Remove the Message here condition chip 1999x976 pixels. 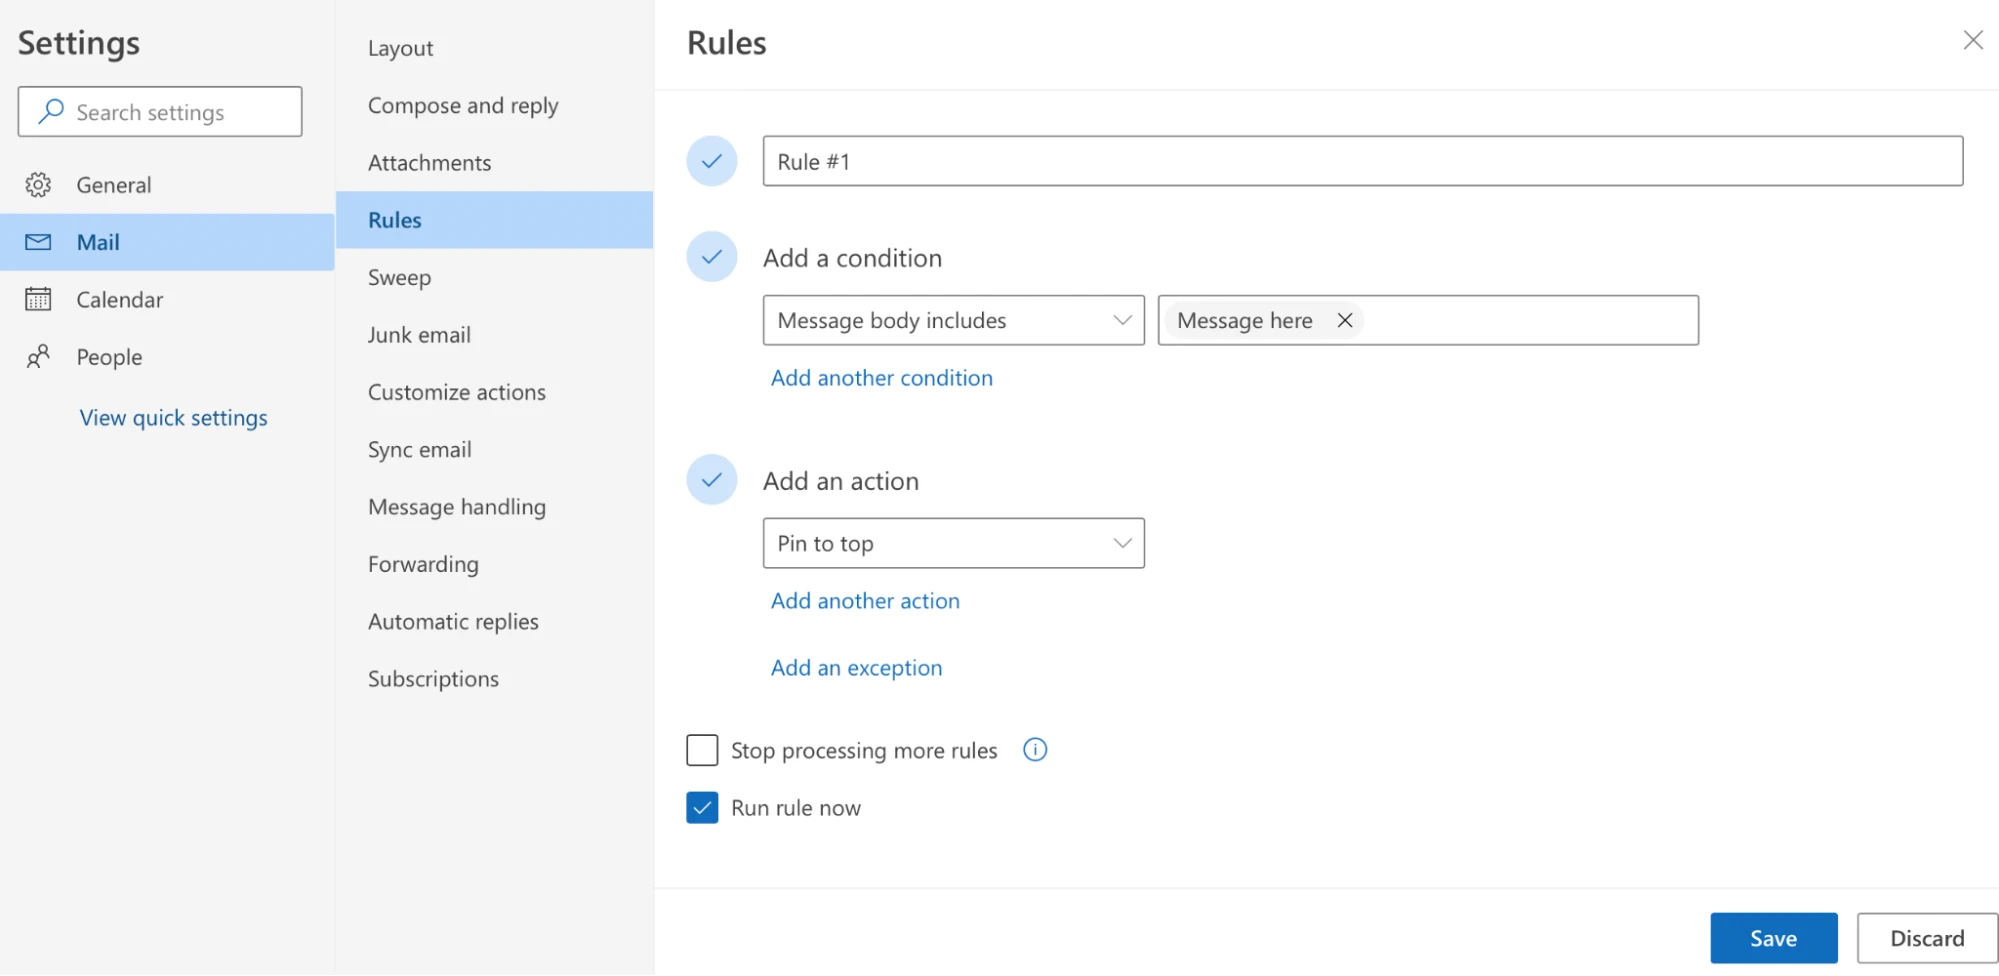click(x=1345, y=320)
